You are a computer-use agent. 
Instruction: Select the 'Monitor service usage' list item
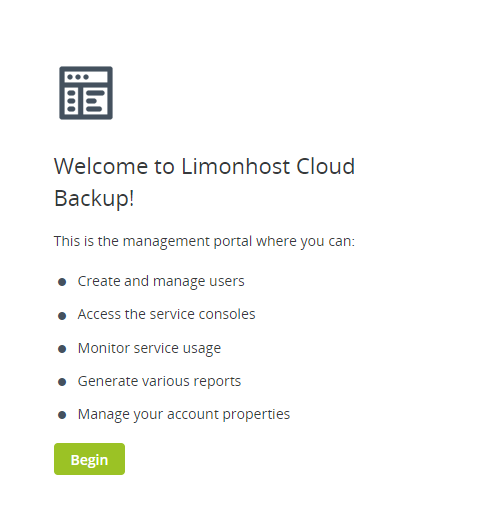point(149,348)
